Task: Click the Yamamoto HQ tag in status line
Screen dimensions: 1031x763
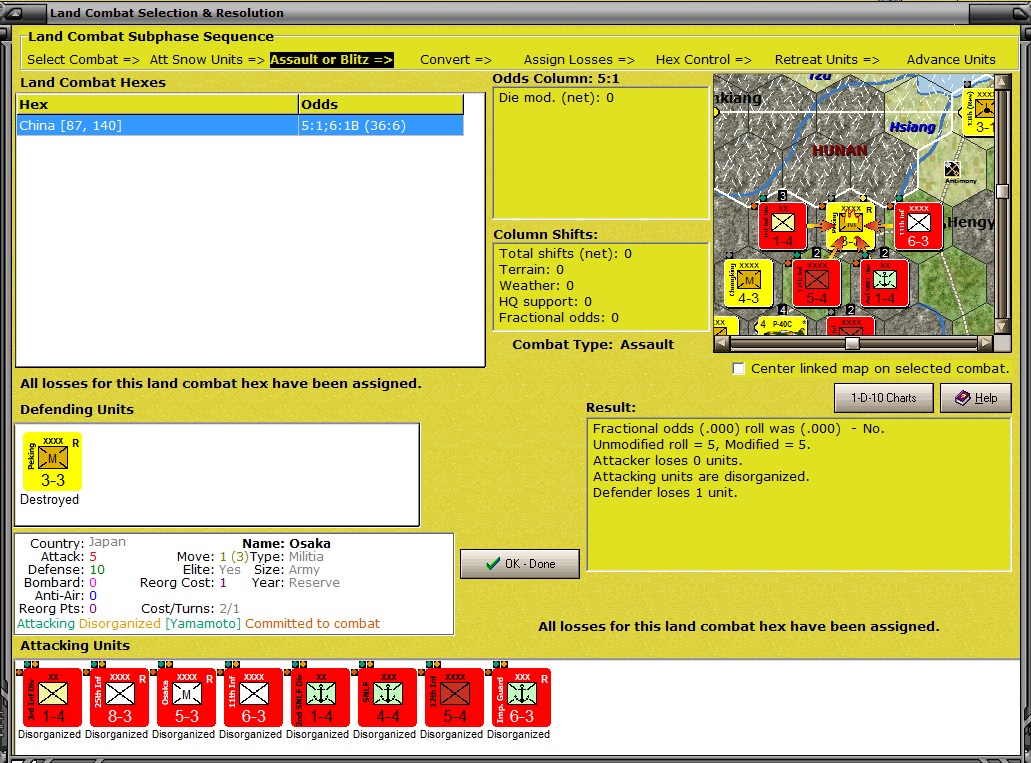Action: click(203, 624)
